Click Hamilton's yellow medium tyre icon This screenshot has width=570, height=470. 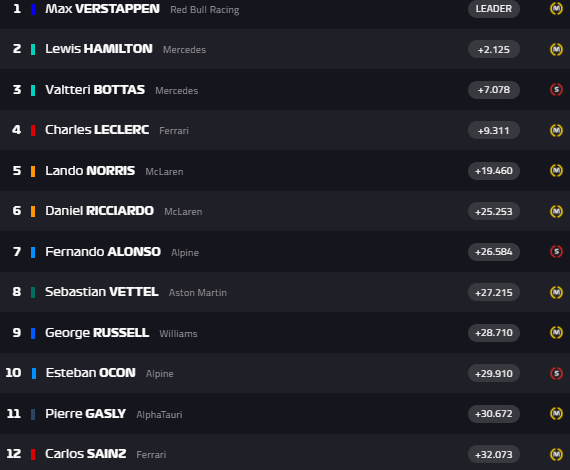556,49
